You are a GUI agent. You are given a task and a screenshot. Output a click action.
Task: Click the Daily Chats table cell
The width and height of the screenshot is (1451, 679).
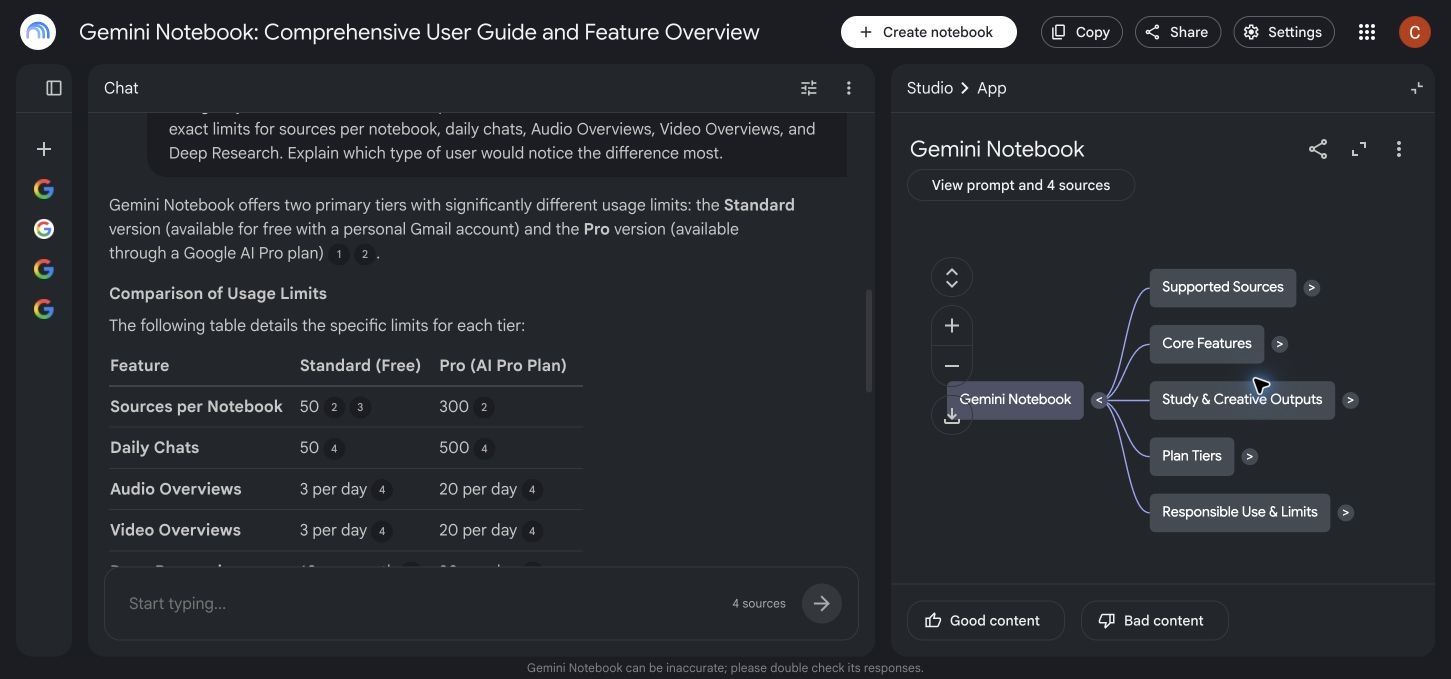pos(154,448)
